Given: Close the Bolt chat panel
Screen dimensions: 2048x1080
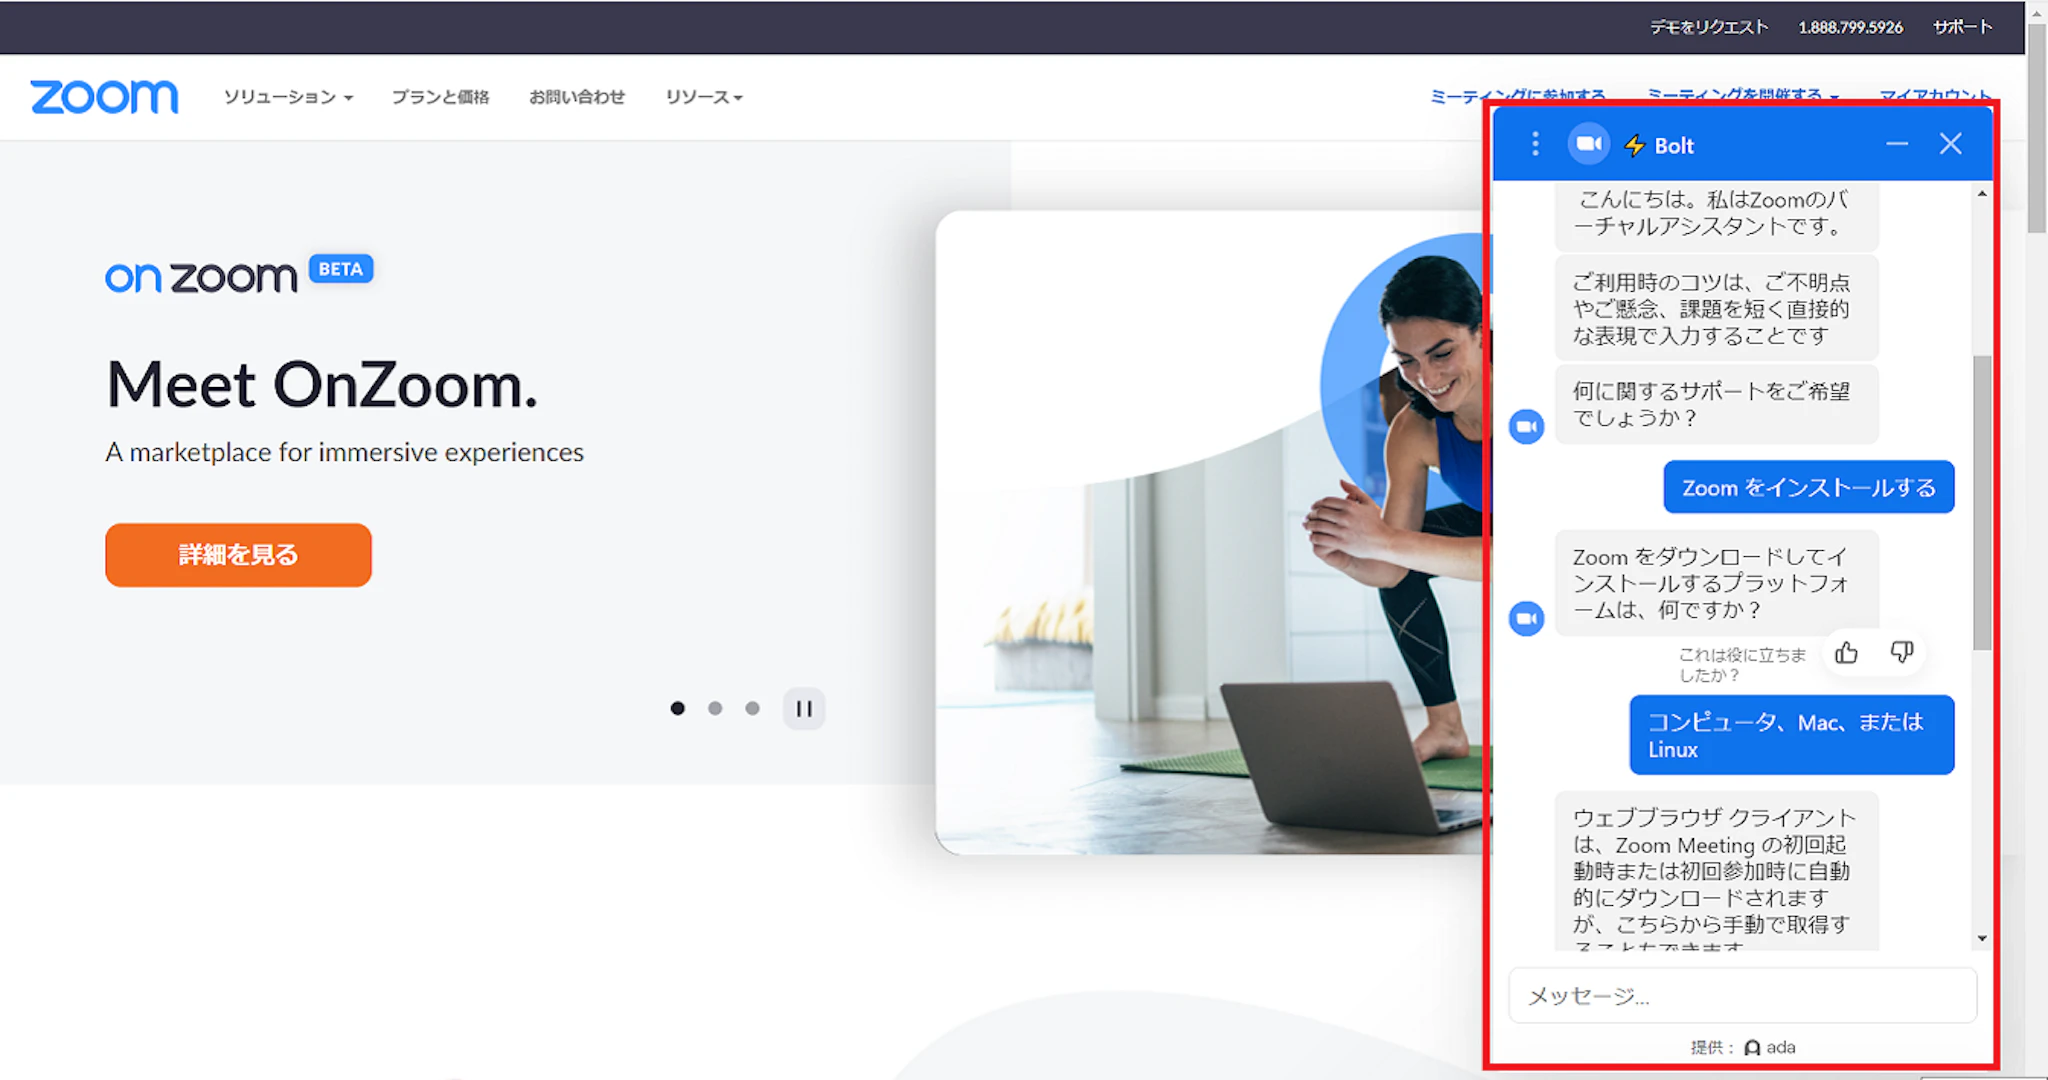Looking at the screenshot, I should (x=1950, y=144).
